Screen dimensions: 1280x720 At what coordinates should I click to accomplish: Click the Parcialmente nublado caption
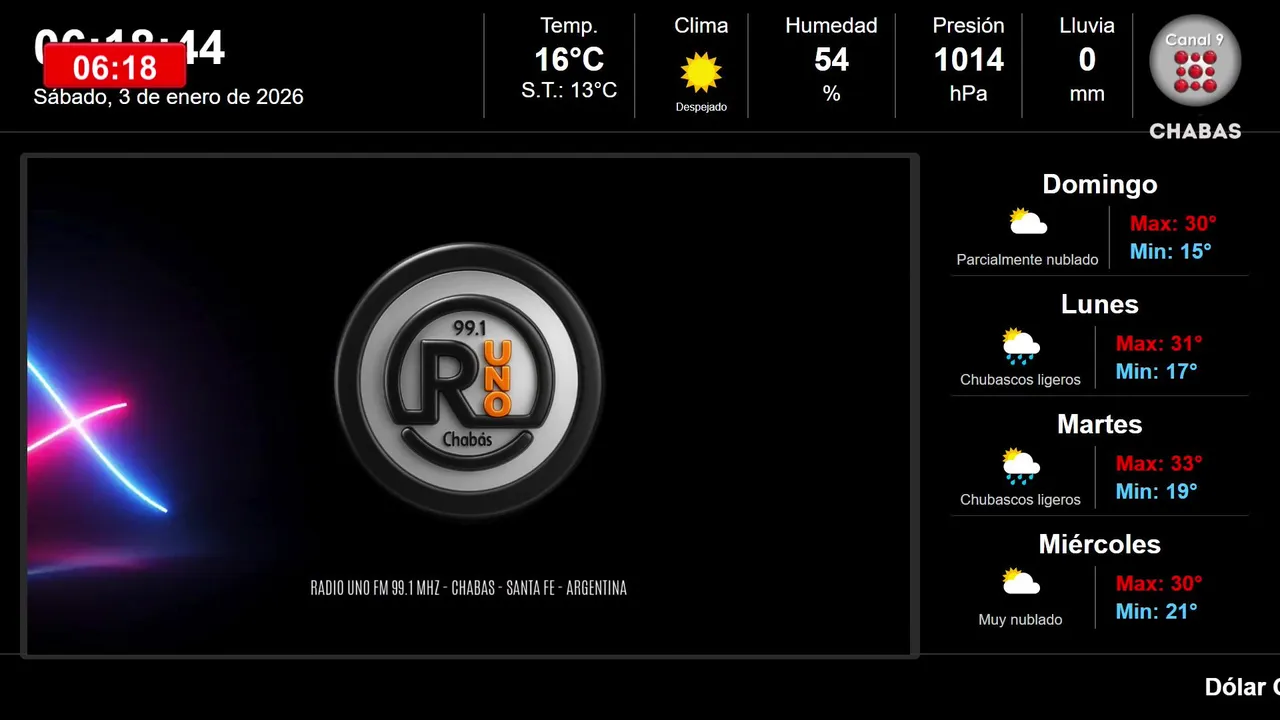click(1027, 260)
